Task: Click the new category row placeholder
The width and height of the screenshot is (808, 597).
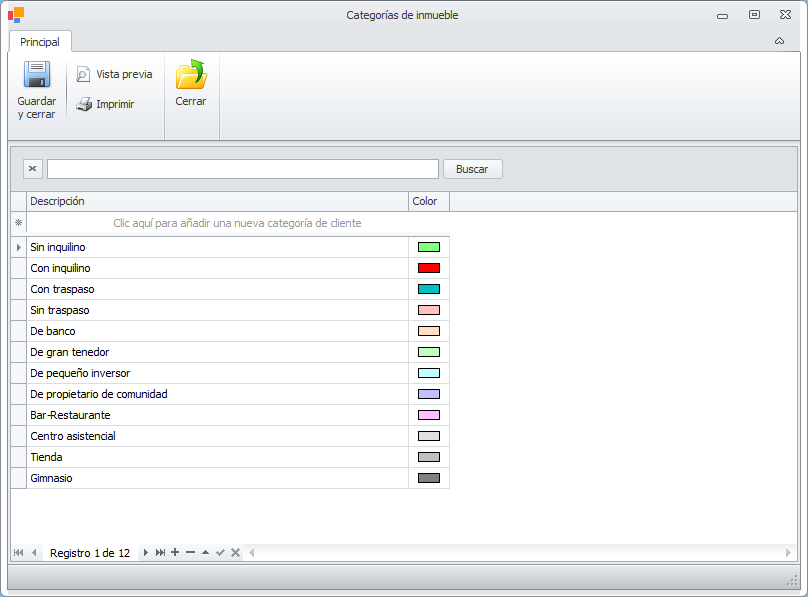Action: tap(237, 223)
